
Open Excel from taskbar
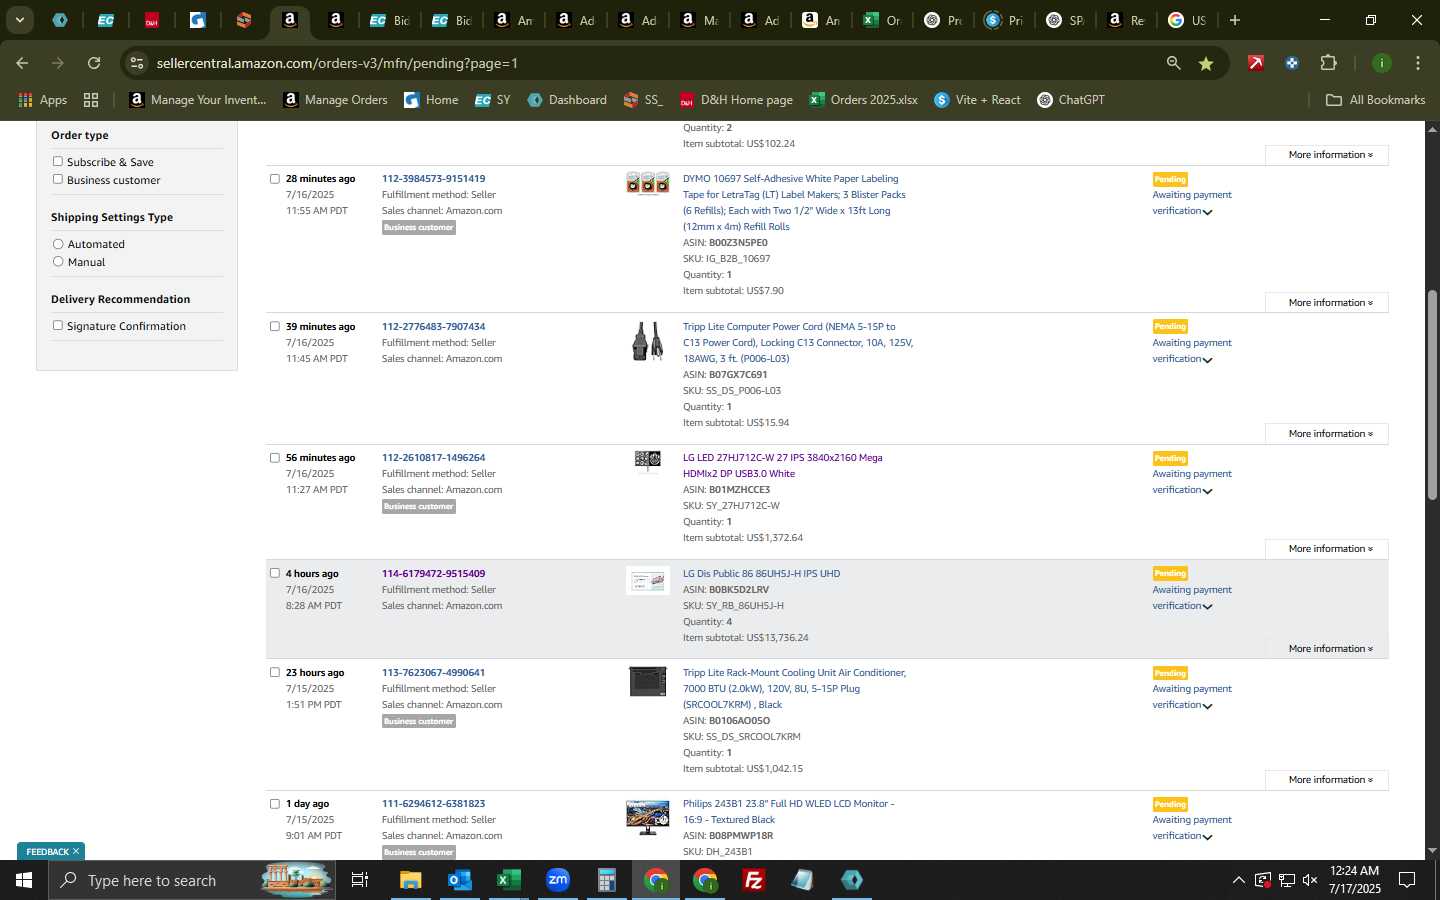pos(508,880)
